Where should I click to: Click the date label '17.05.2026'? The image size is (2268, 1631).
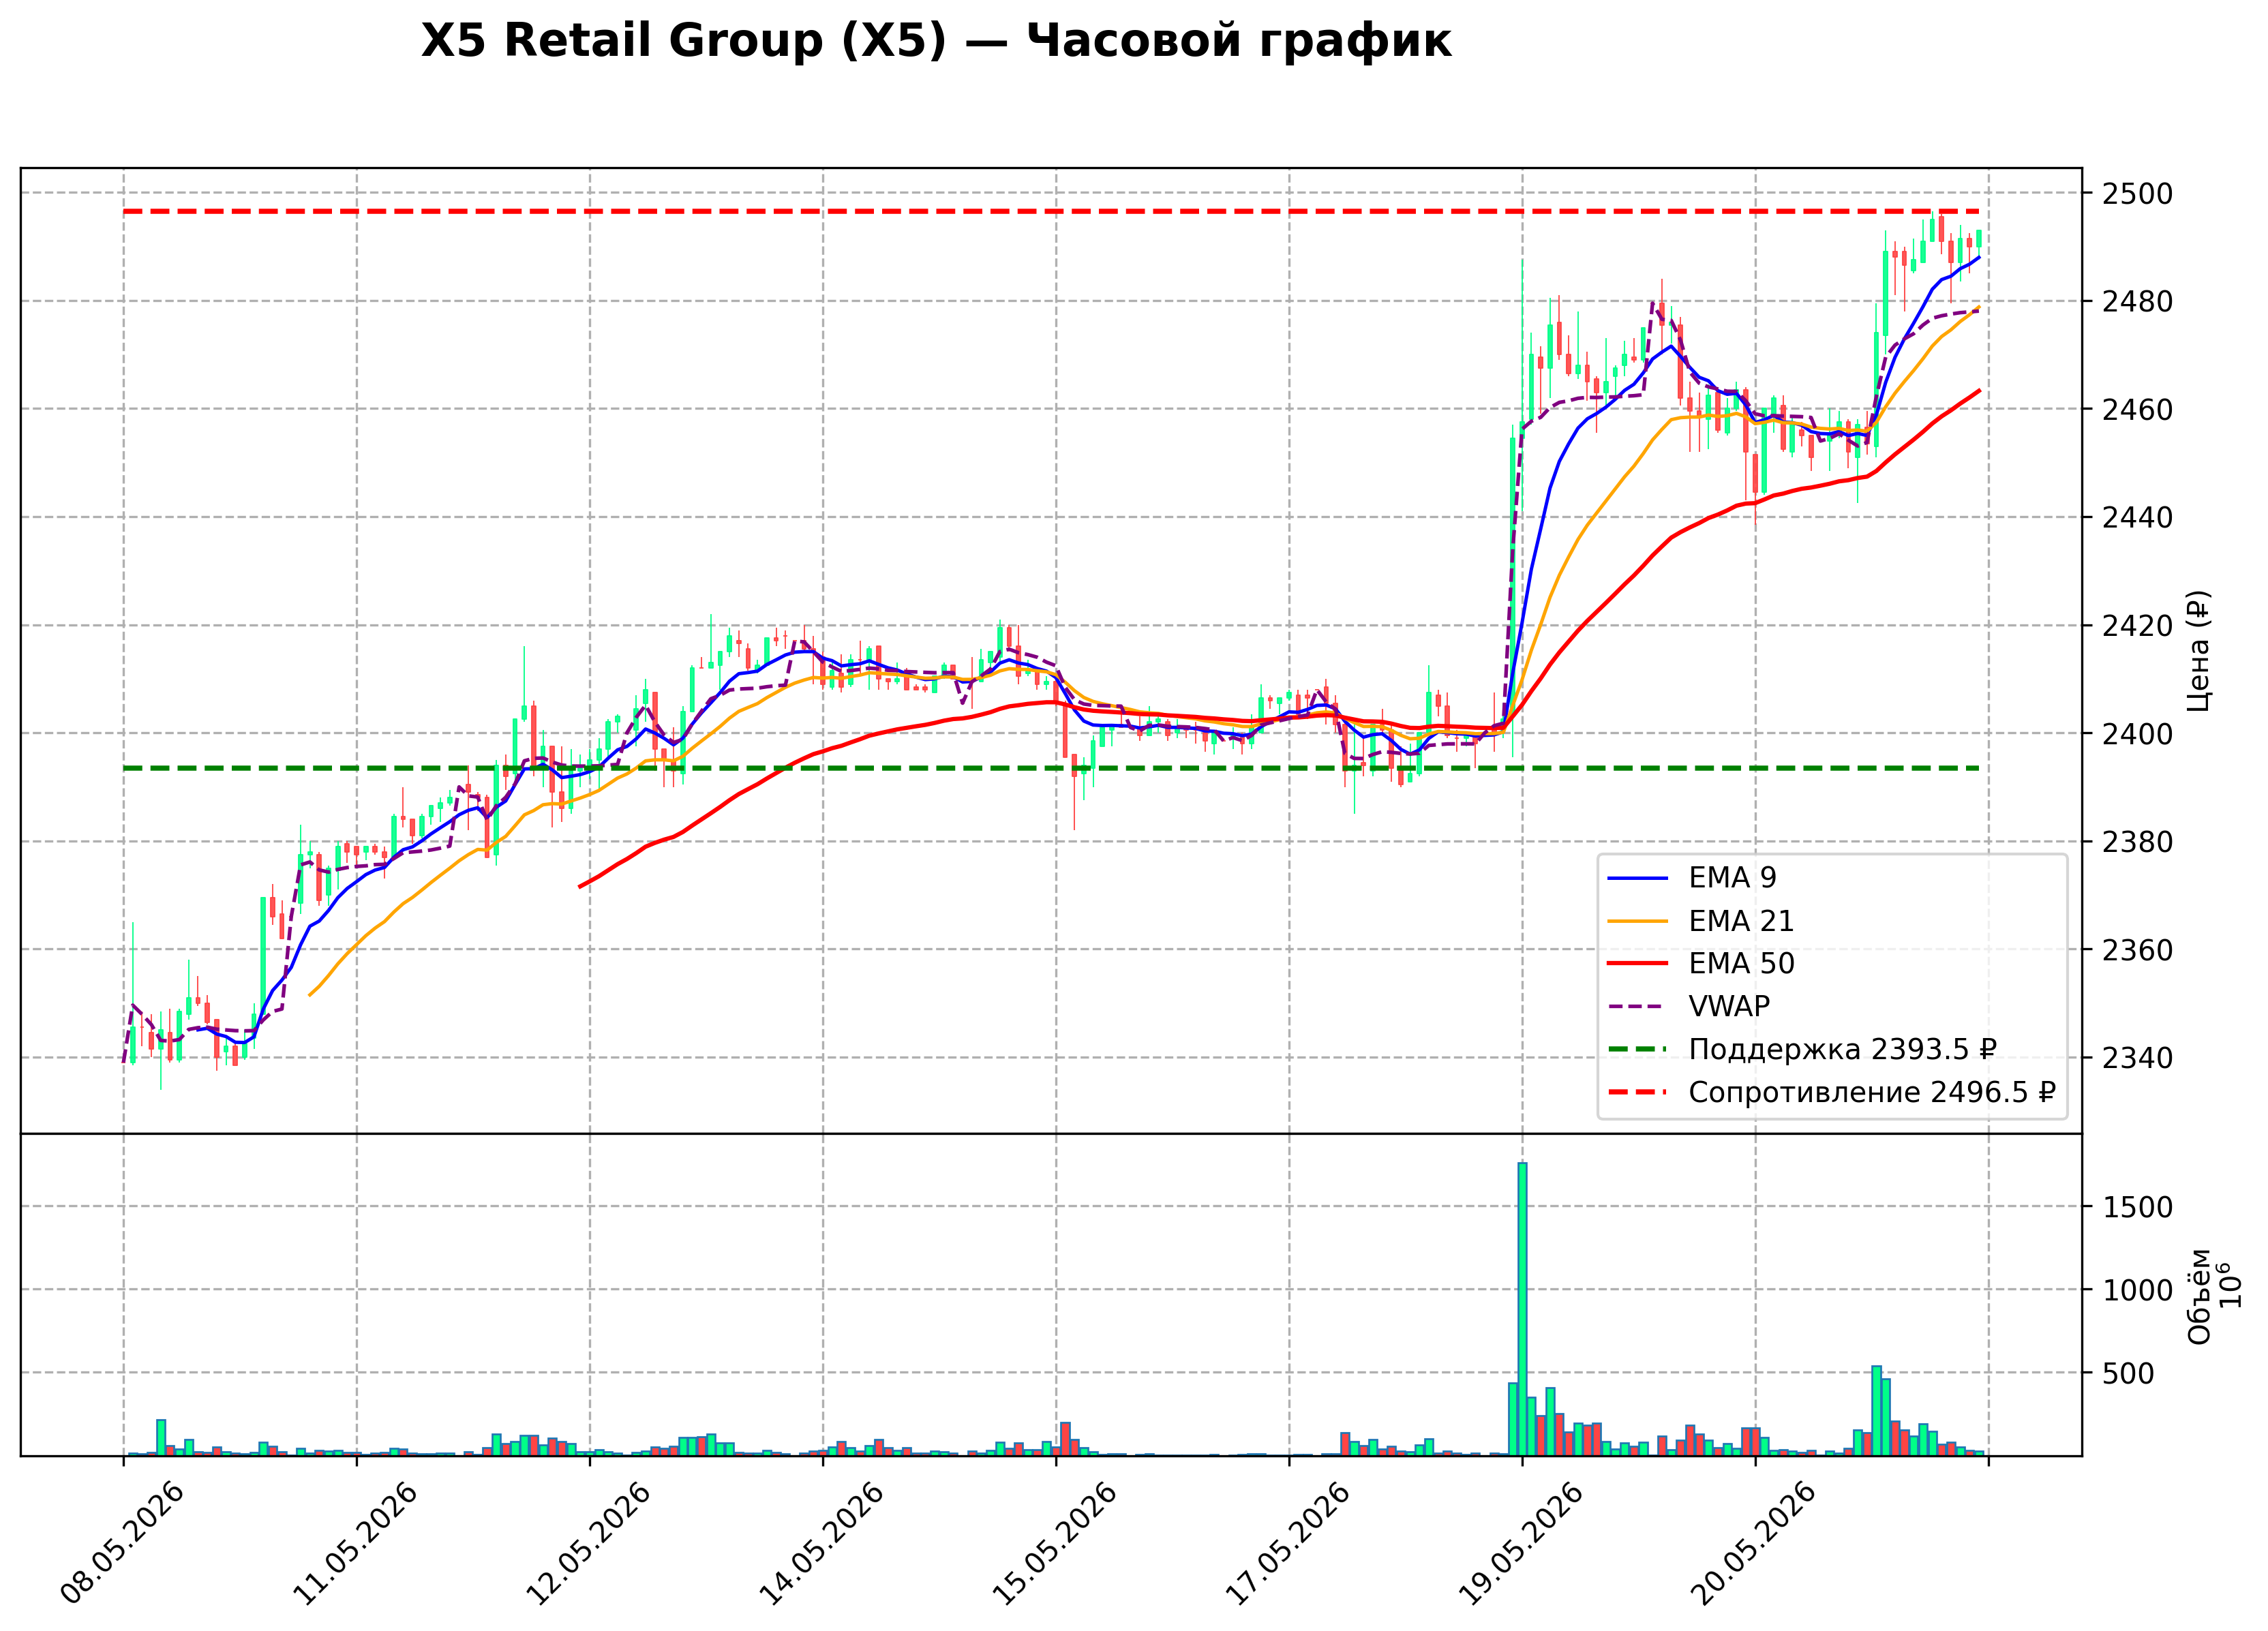(x=1288, y=1544)
